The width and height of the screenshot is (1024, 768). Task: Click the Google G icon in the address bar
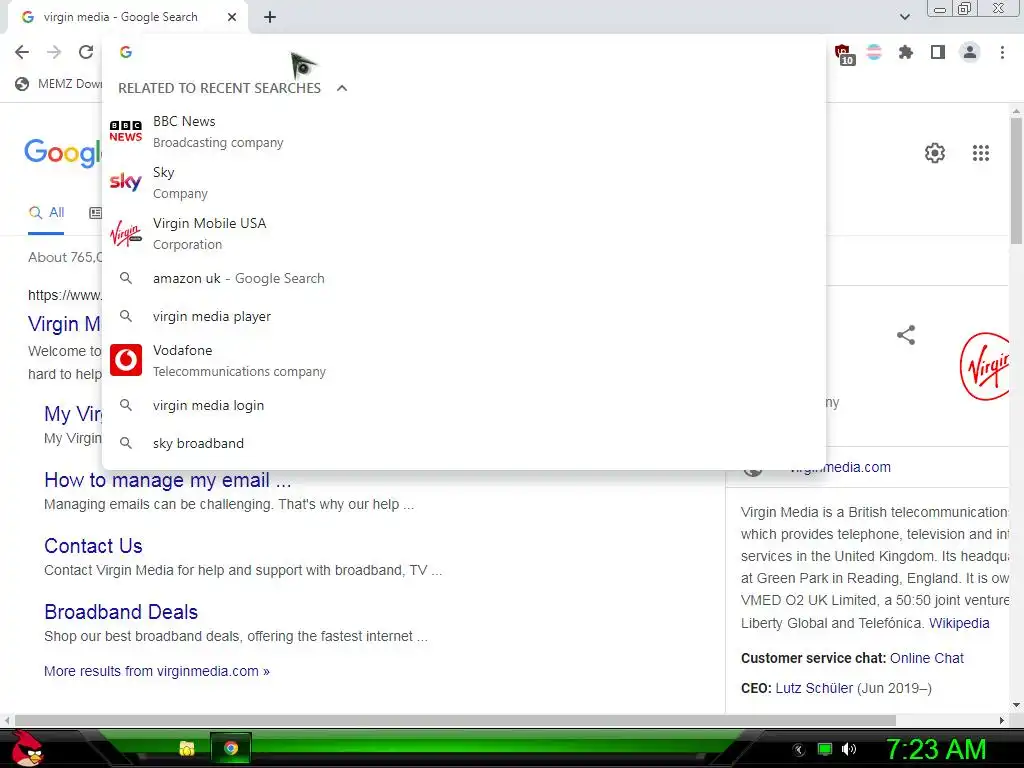point(126,52)
